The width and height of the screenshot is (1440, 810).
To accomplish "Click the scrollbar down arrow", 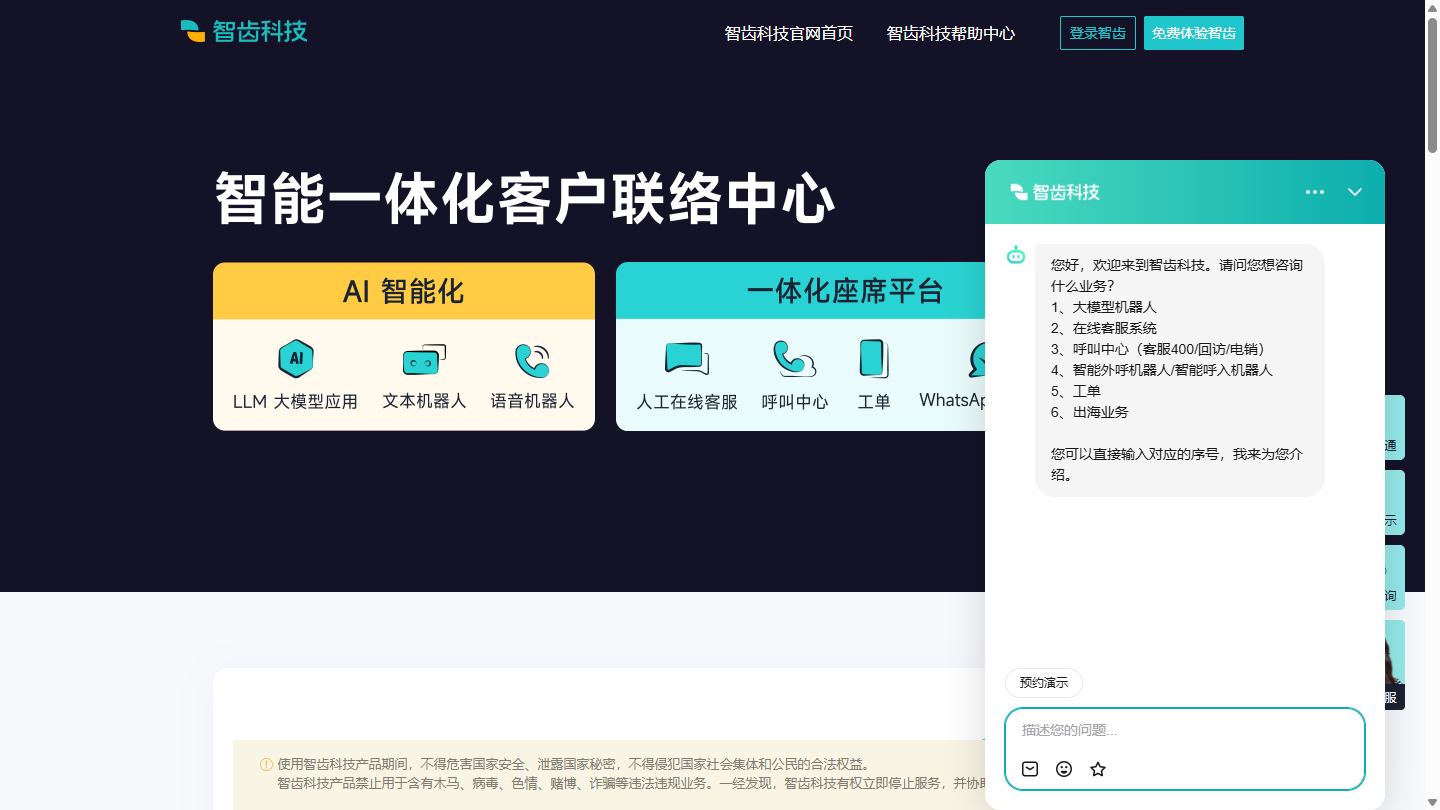I will [1432, 802].
